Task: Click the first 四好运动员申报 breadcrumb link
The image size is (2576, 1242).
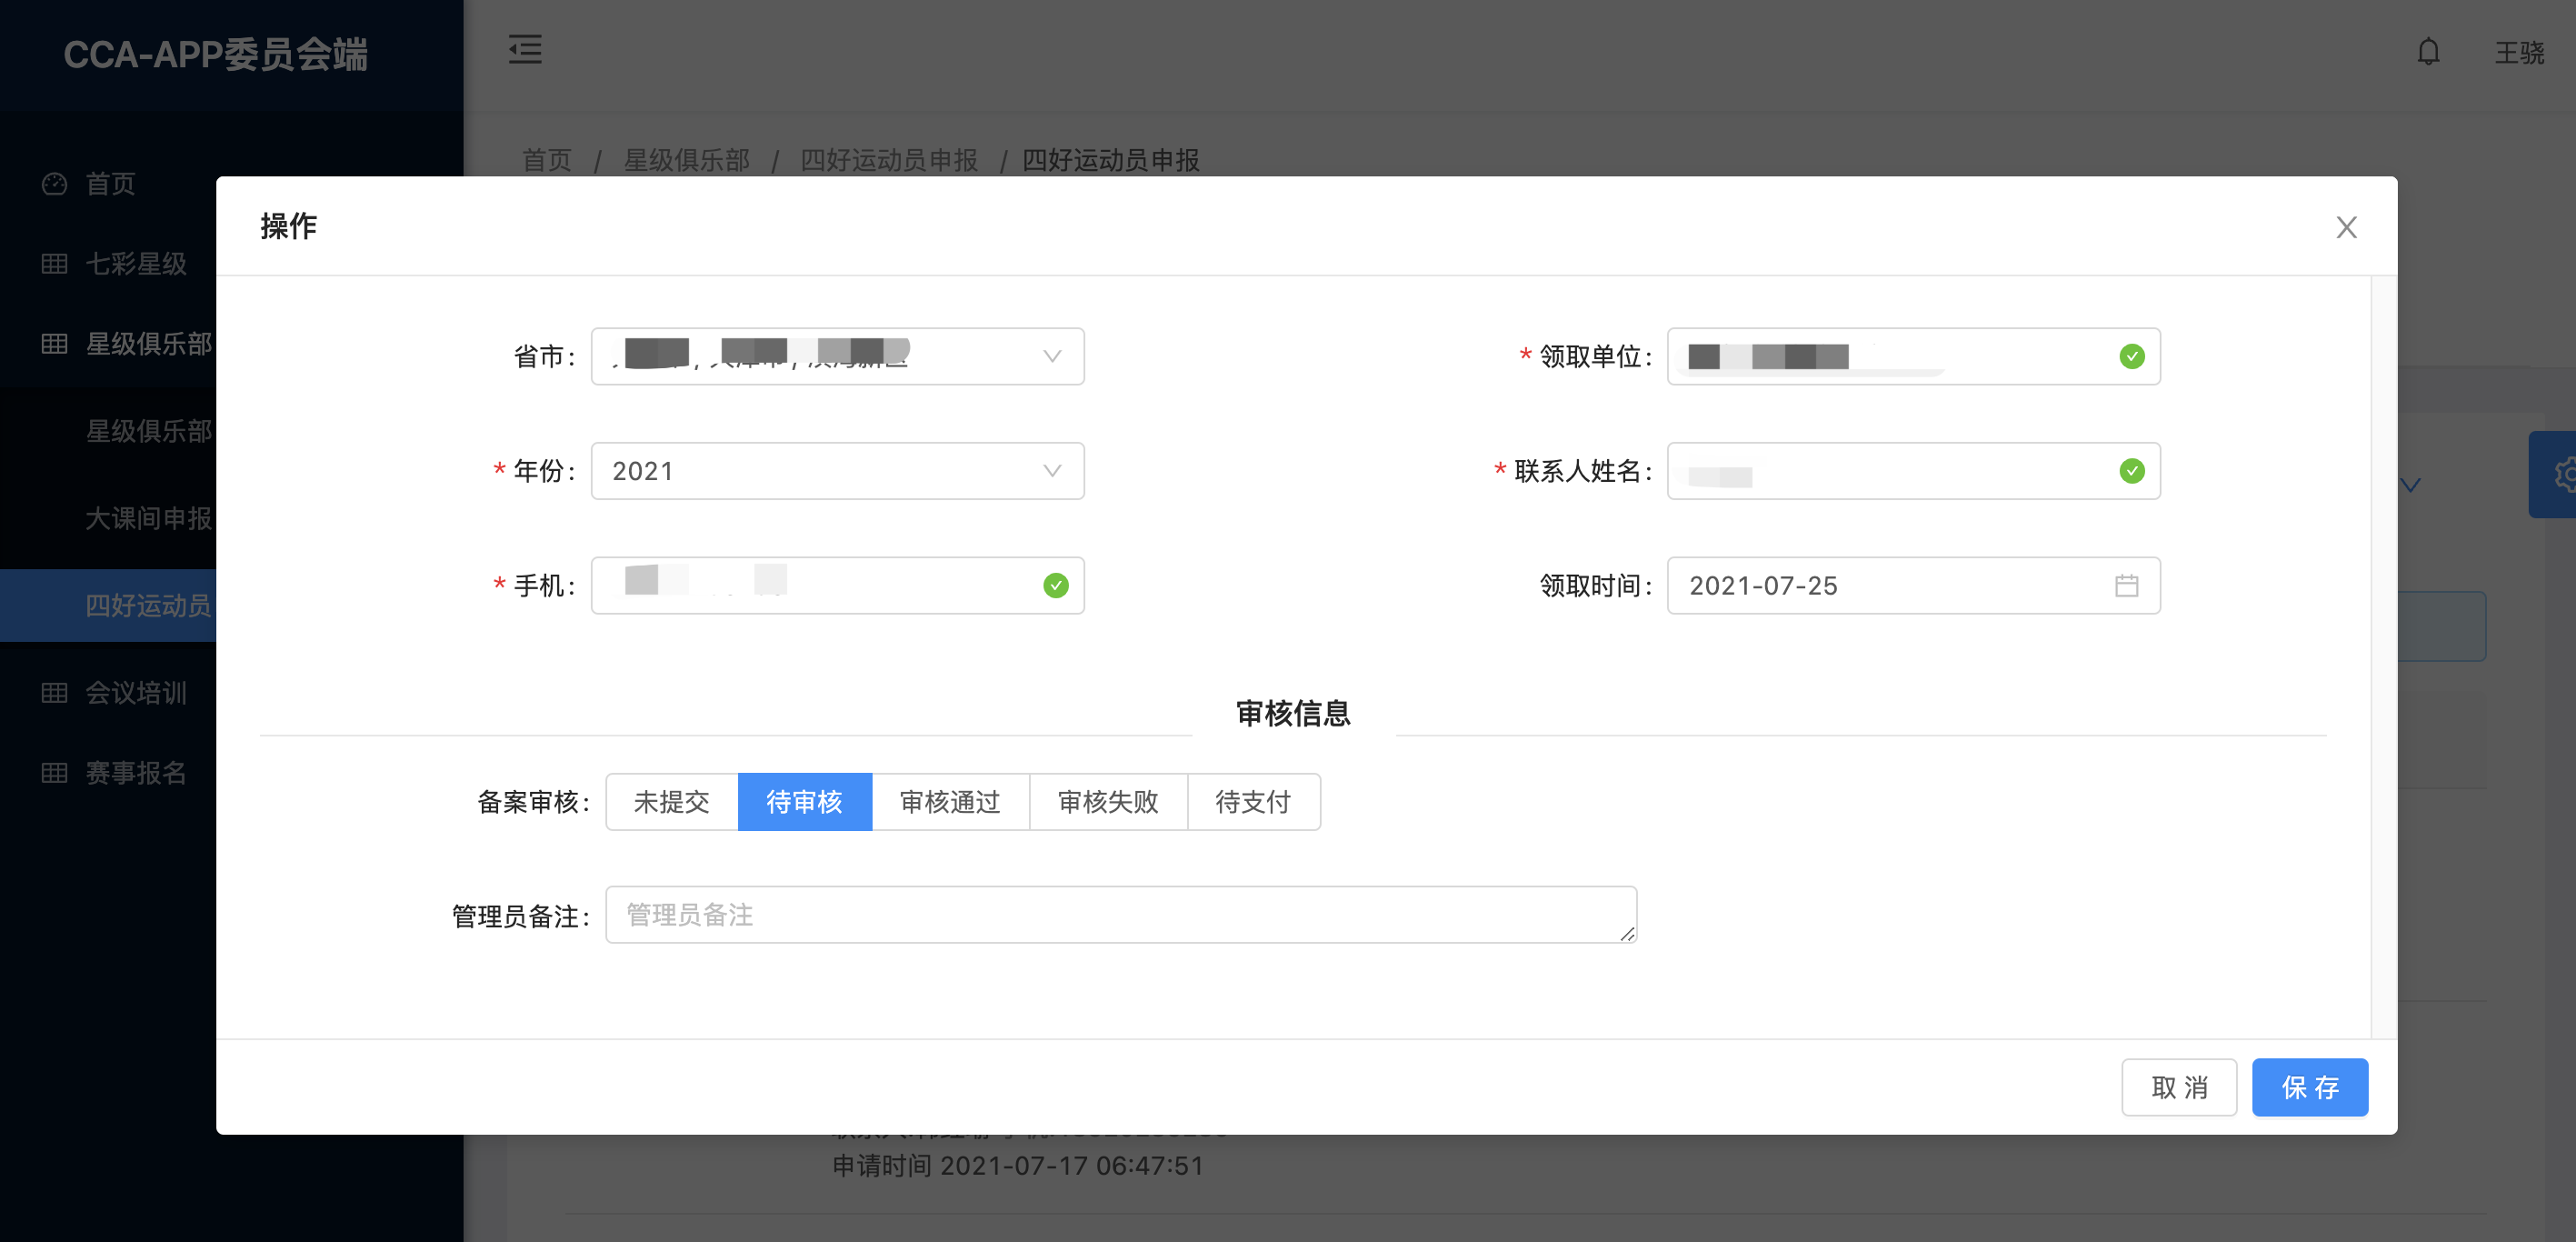Action: coord(889,160)
